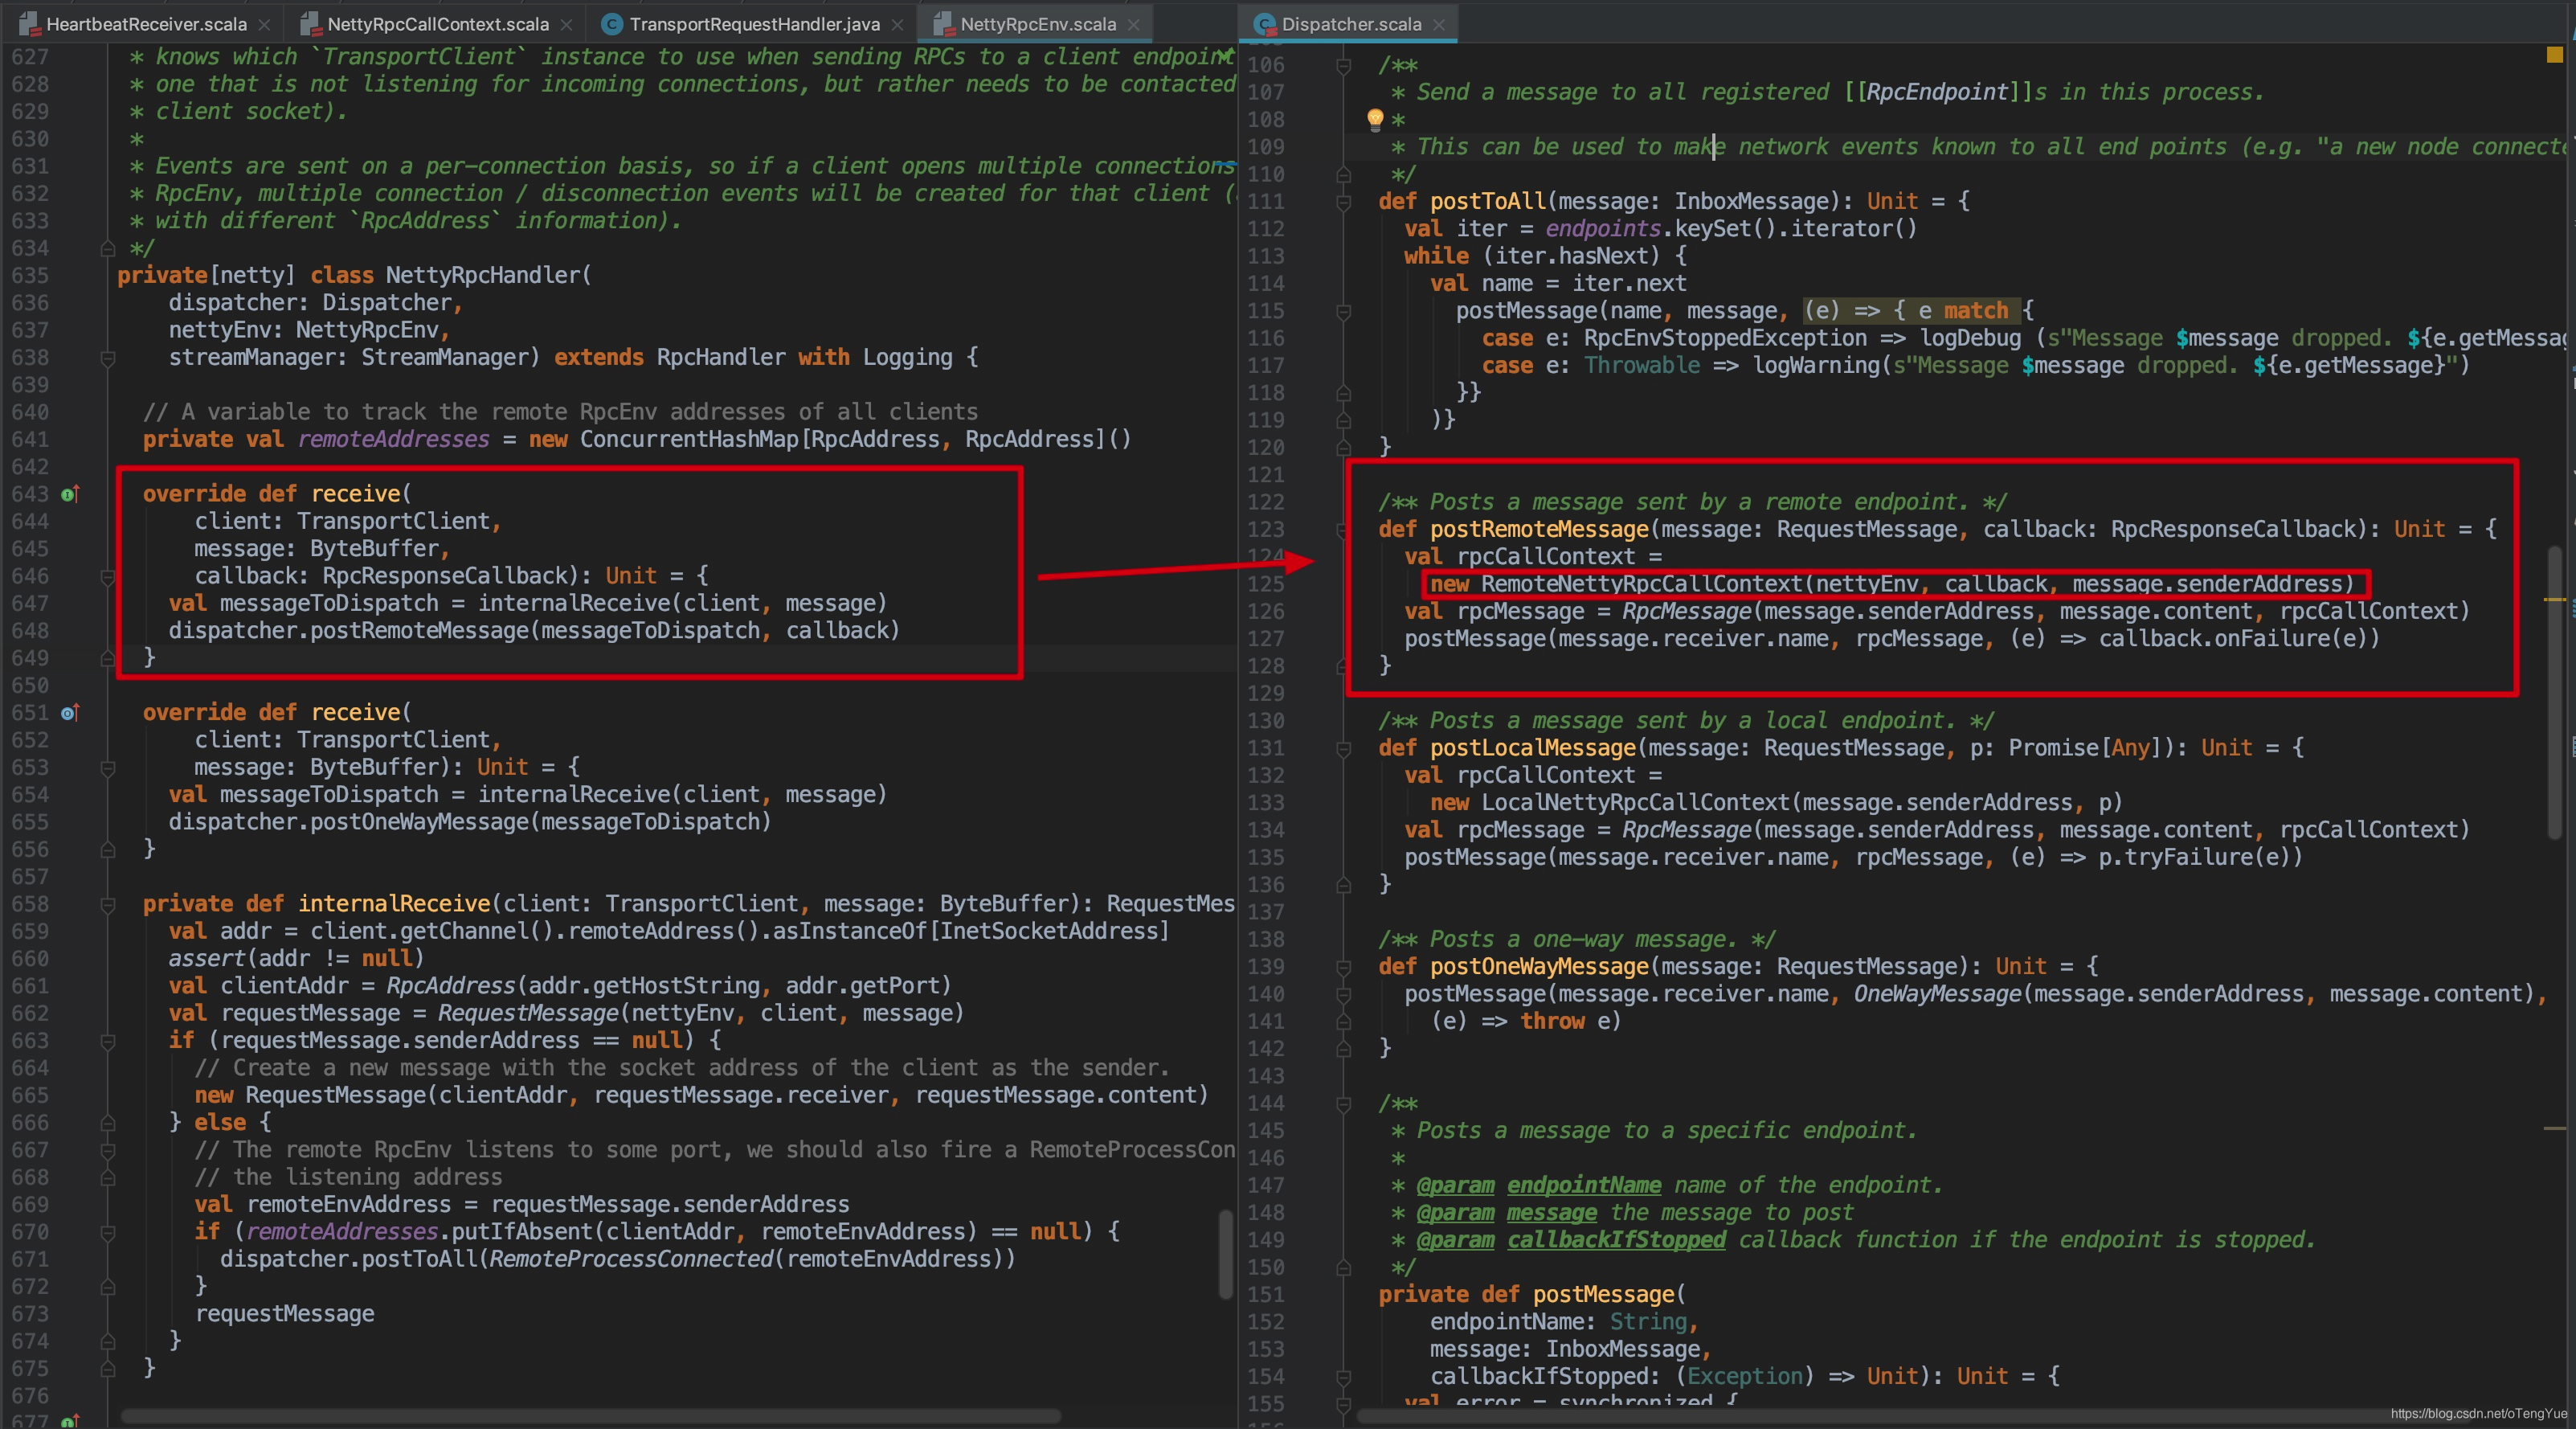The width and height of the screenshot is (2576, 1429).
Task: Collapse the comment block ending at line 634
Action: 108,248
